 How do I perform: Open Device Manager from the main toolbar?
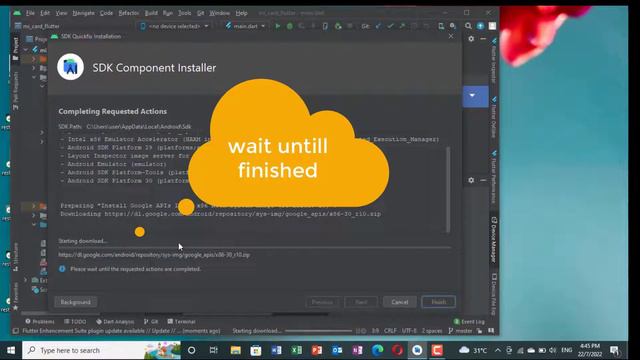click(x=441, y=26)
